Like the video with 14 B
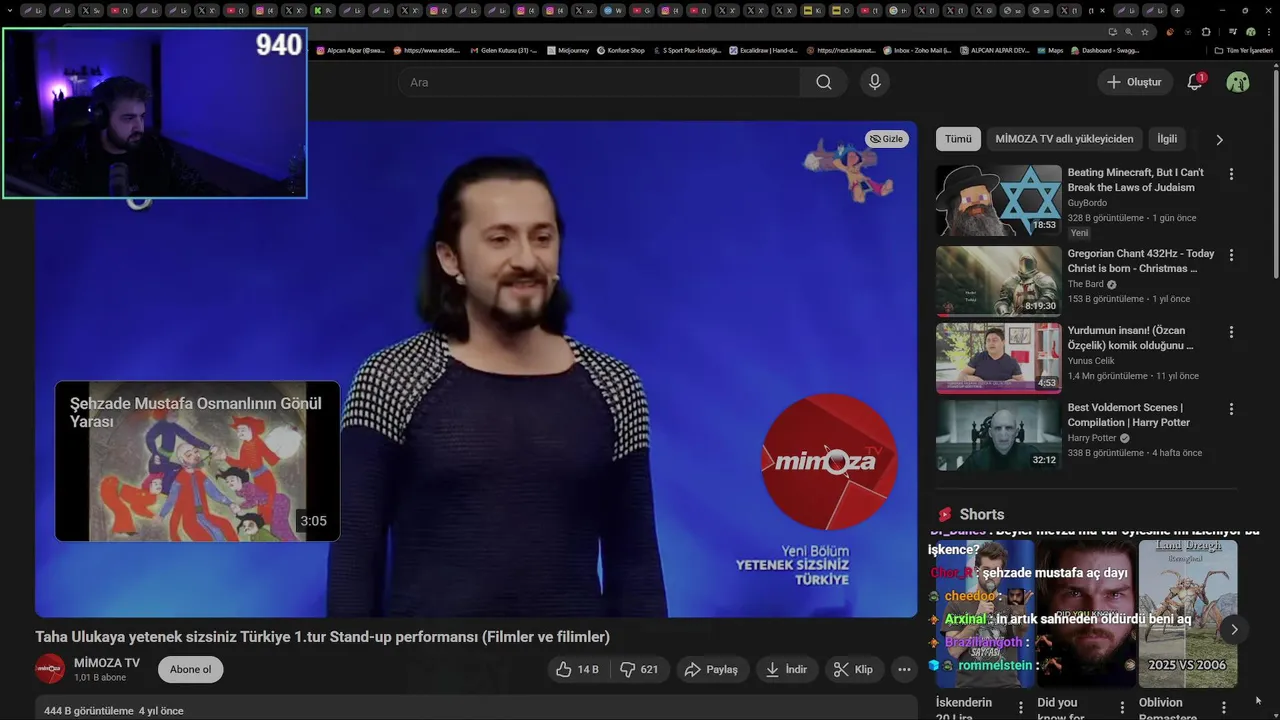 (577, 670)
